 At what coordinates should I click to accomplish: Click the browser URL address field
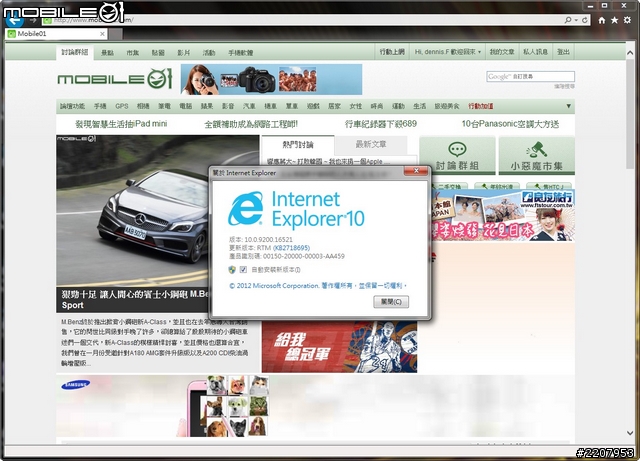302,20
